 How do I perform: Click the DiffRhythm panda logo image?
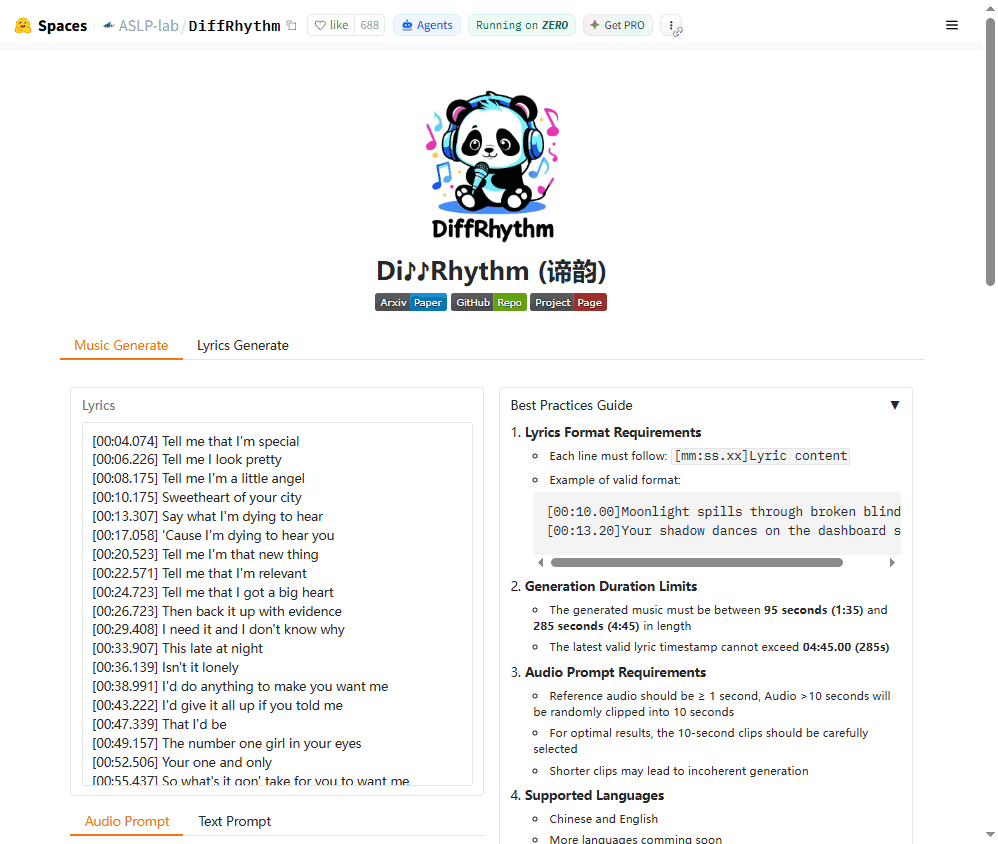(493, 165)
